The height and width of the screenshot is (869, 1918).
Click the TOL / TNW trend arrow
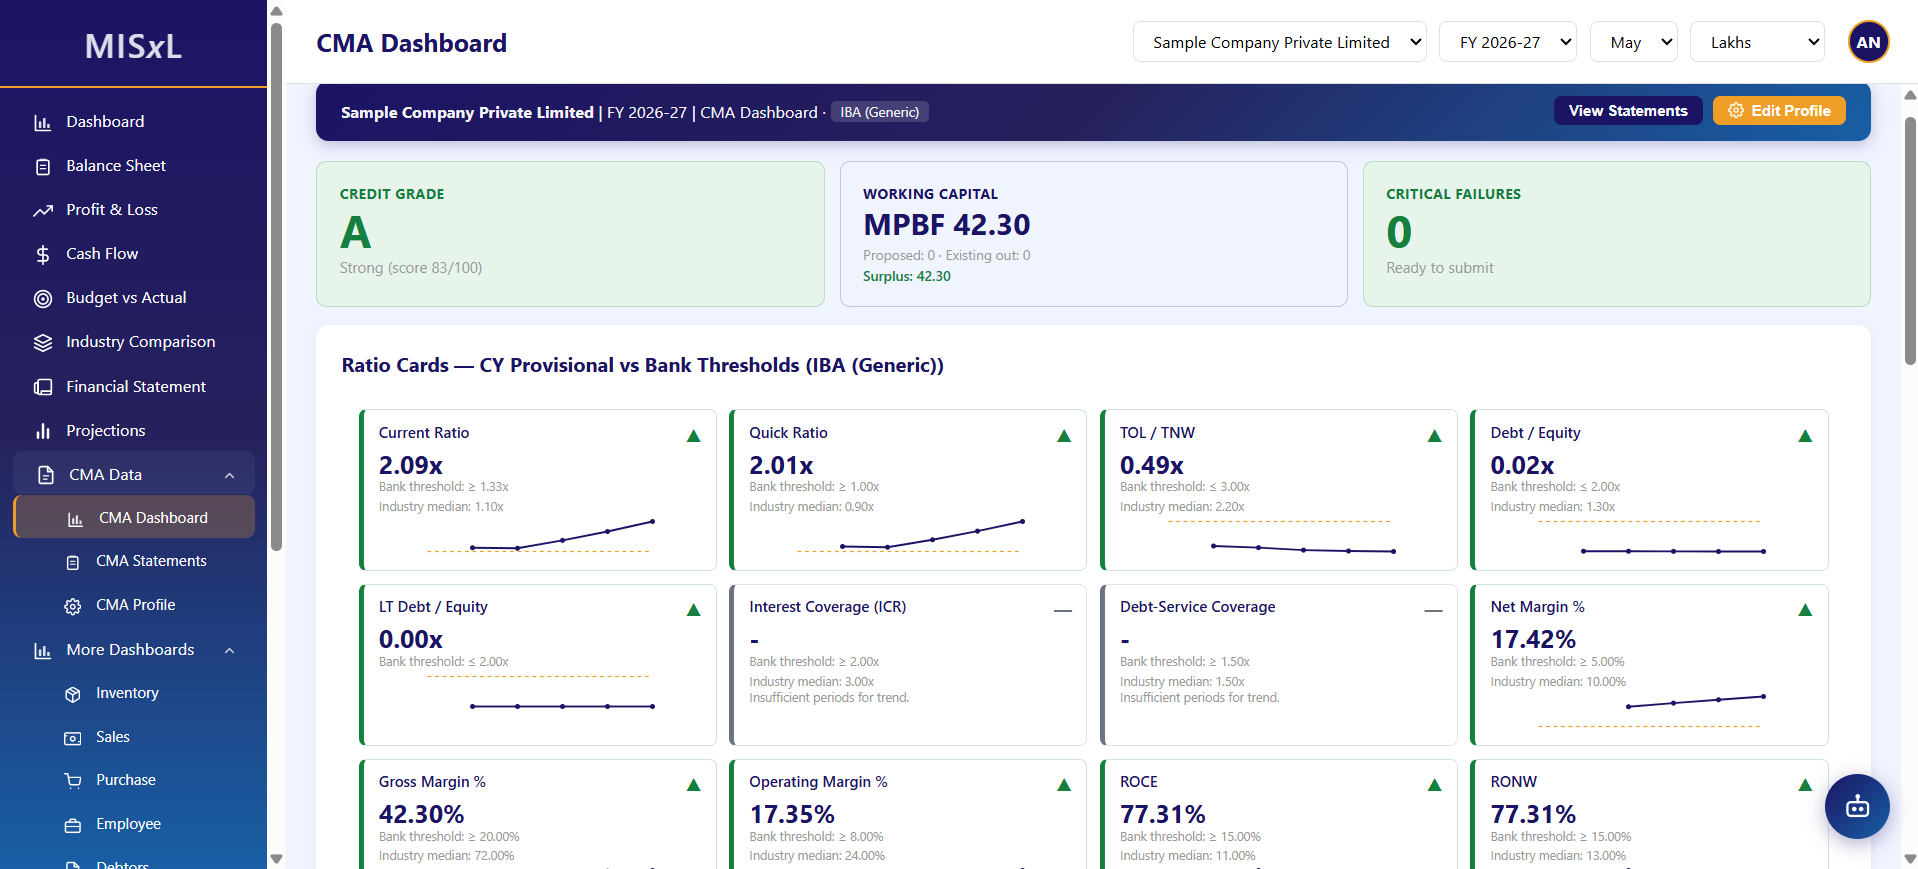tap(1434, 436)
